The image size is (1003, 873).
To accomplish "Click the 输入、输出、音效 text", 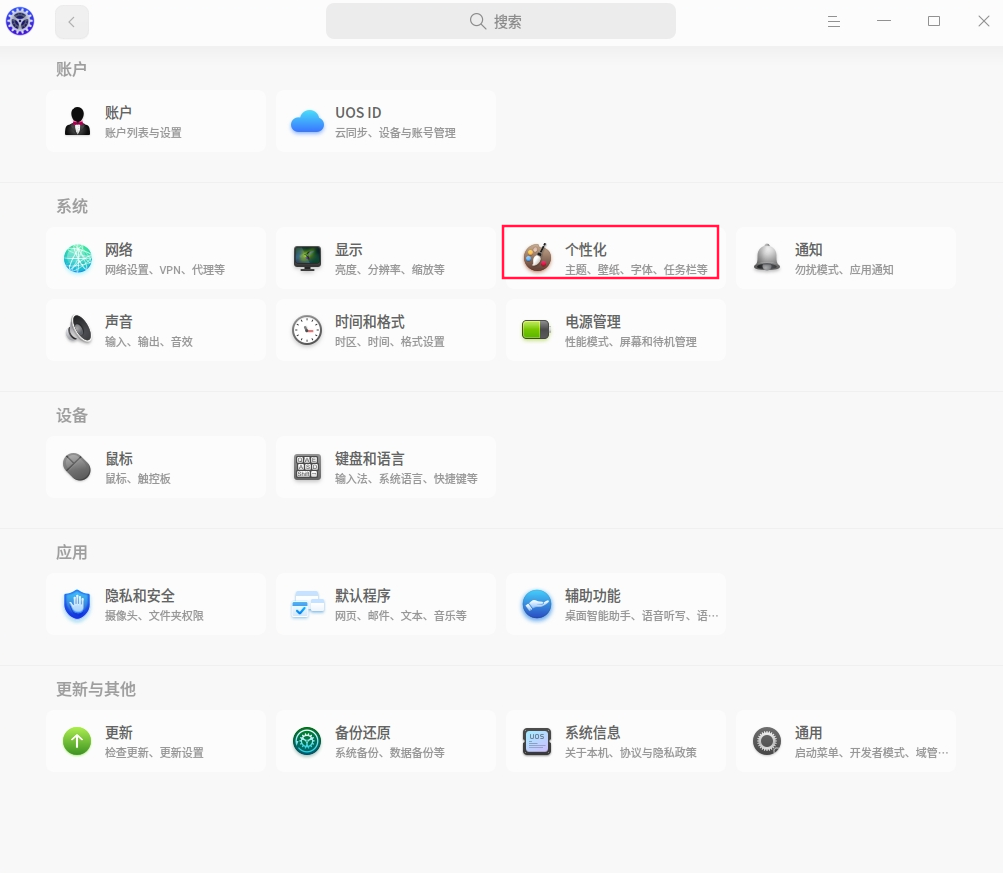I will 149,342.
